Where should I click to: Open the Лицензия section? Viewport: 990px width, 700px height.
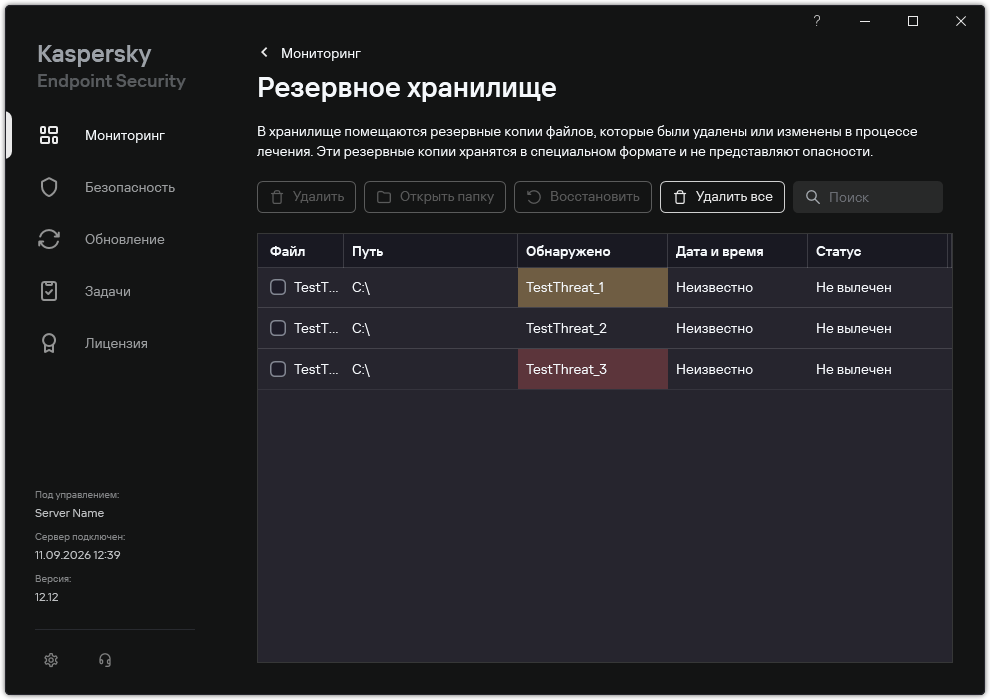point(116,343)
